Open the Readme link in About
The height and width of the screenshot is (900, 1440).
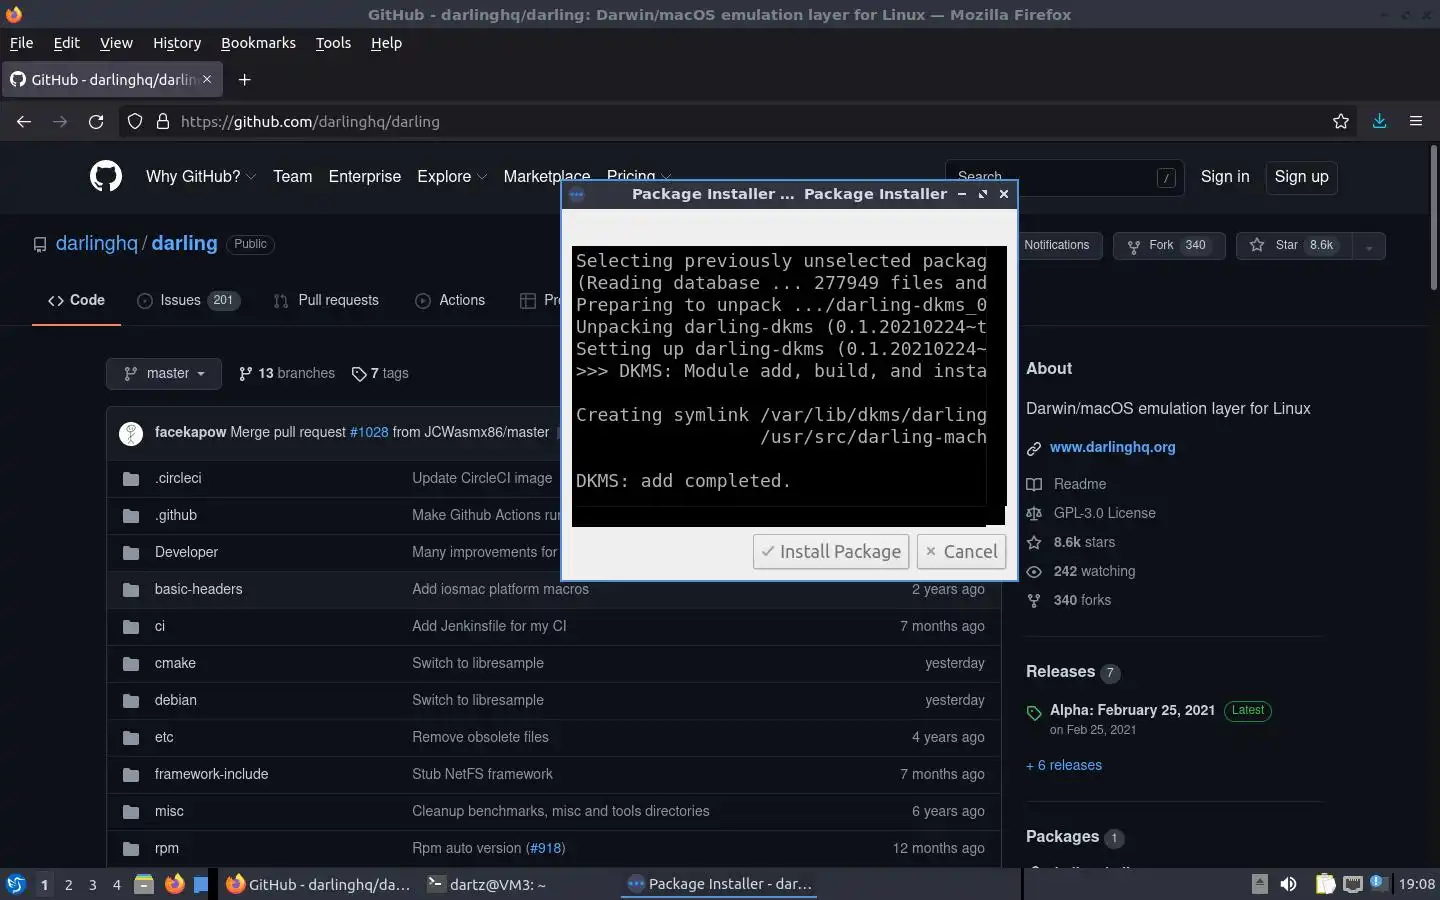click(1080, 484)
